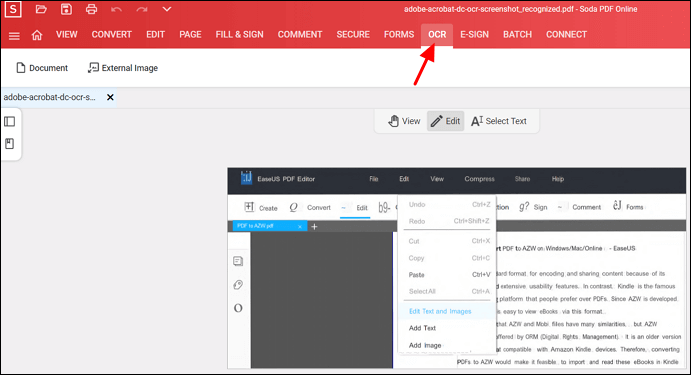Open the Compress menu in EaseUS
This screenshot has width=691, height=375.
tap(479, 179)
